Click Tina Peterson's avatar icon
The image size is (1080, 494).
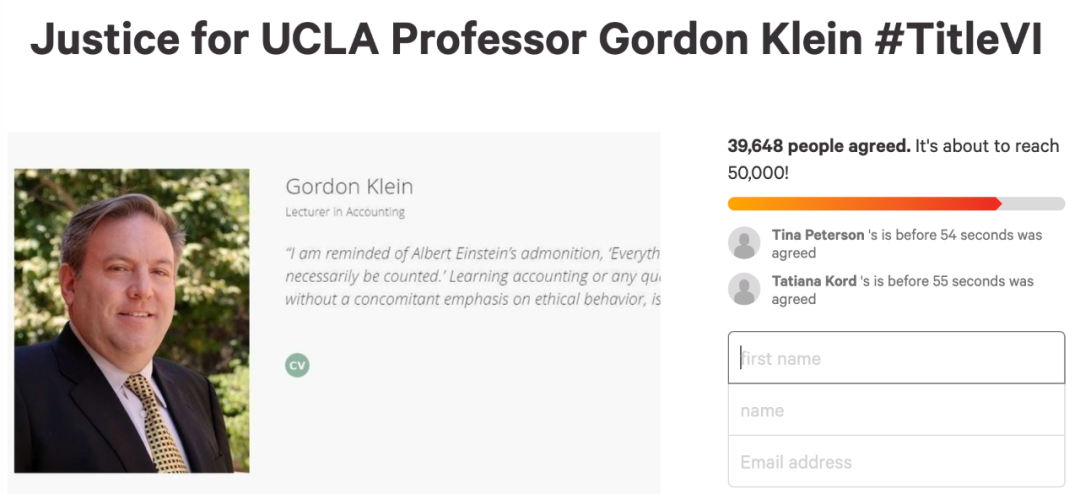point(744,243)
